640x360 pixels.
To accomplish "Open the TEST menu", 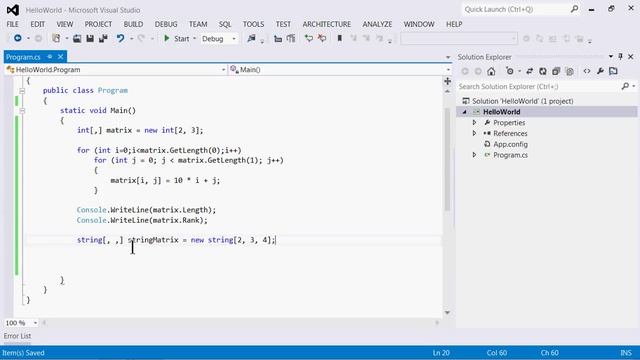I will pos(283,24).
